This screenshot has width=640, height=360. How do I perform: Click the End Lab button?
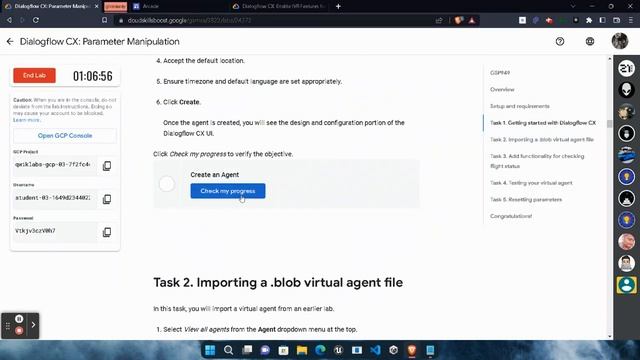coord(34,76)
